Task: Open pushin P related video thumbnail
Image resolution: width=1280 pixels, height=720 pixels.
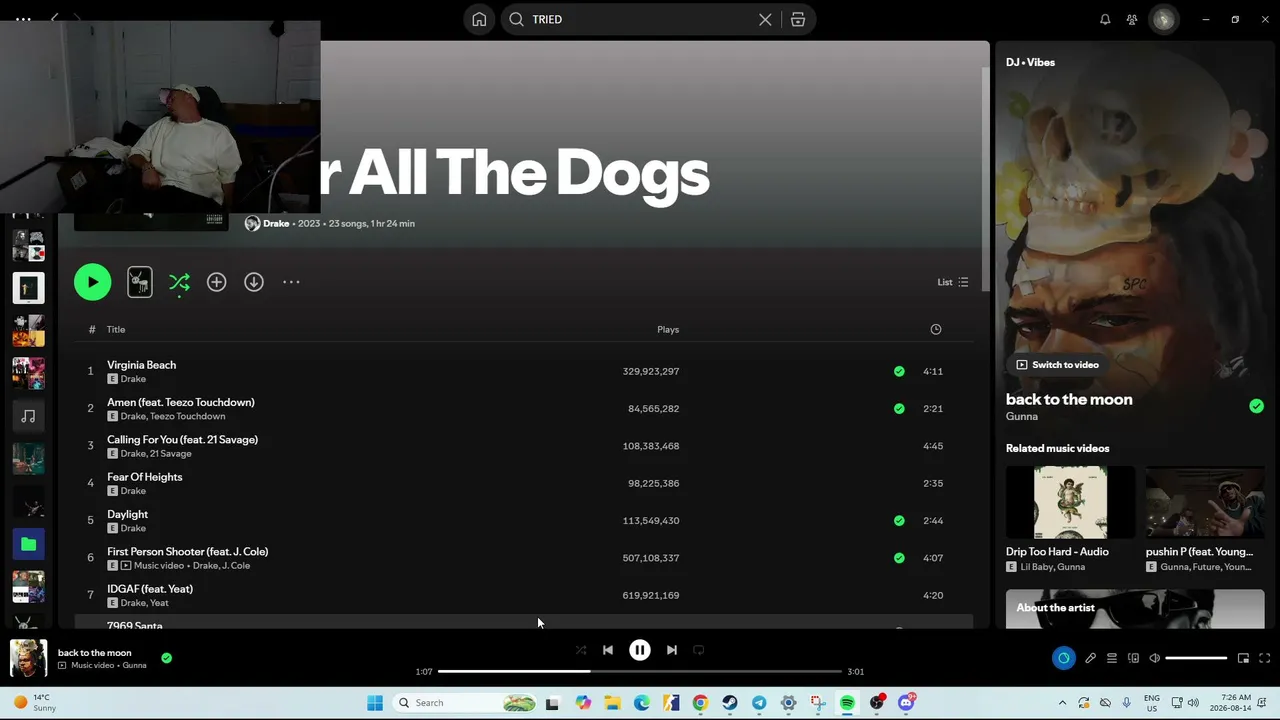Action: 1204,502
